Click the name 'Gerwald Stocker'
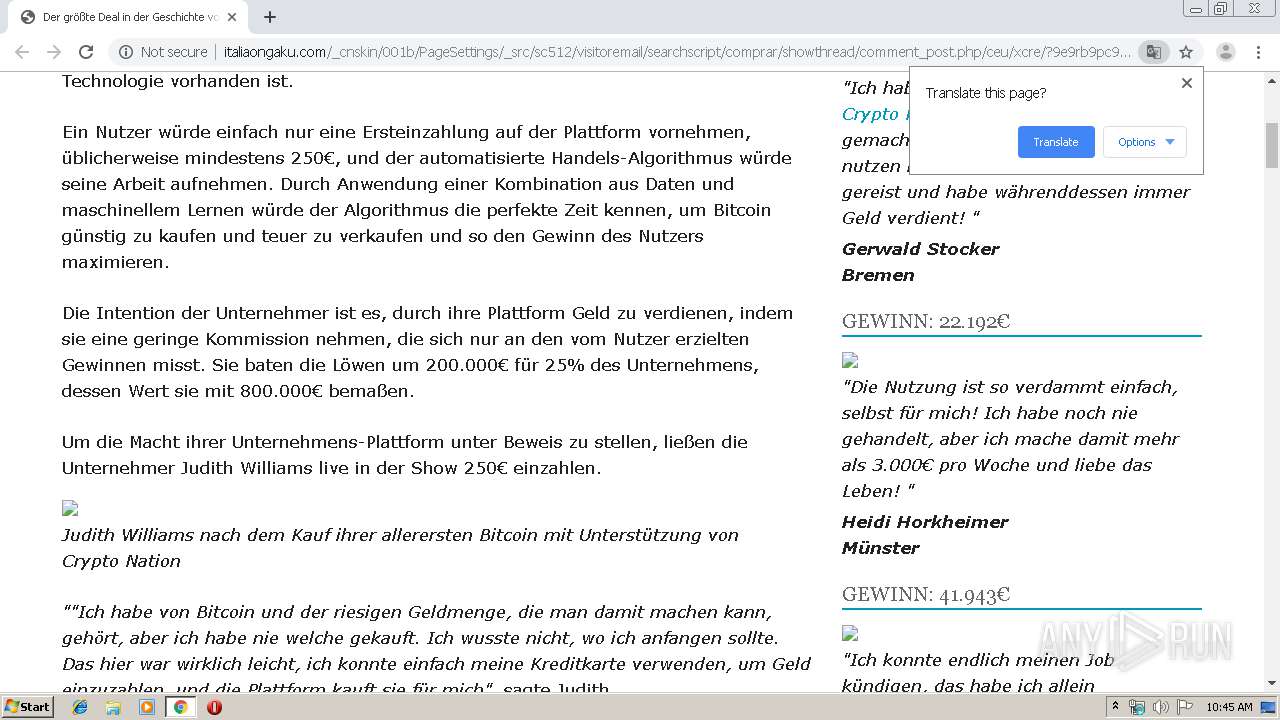This screenshot has width=1280, height=720. [920, 249]
